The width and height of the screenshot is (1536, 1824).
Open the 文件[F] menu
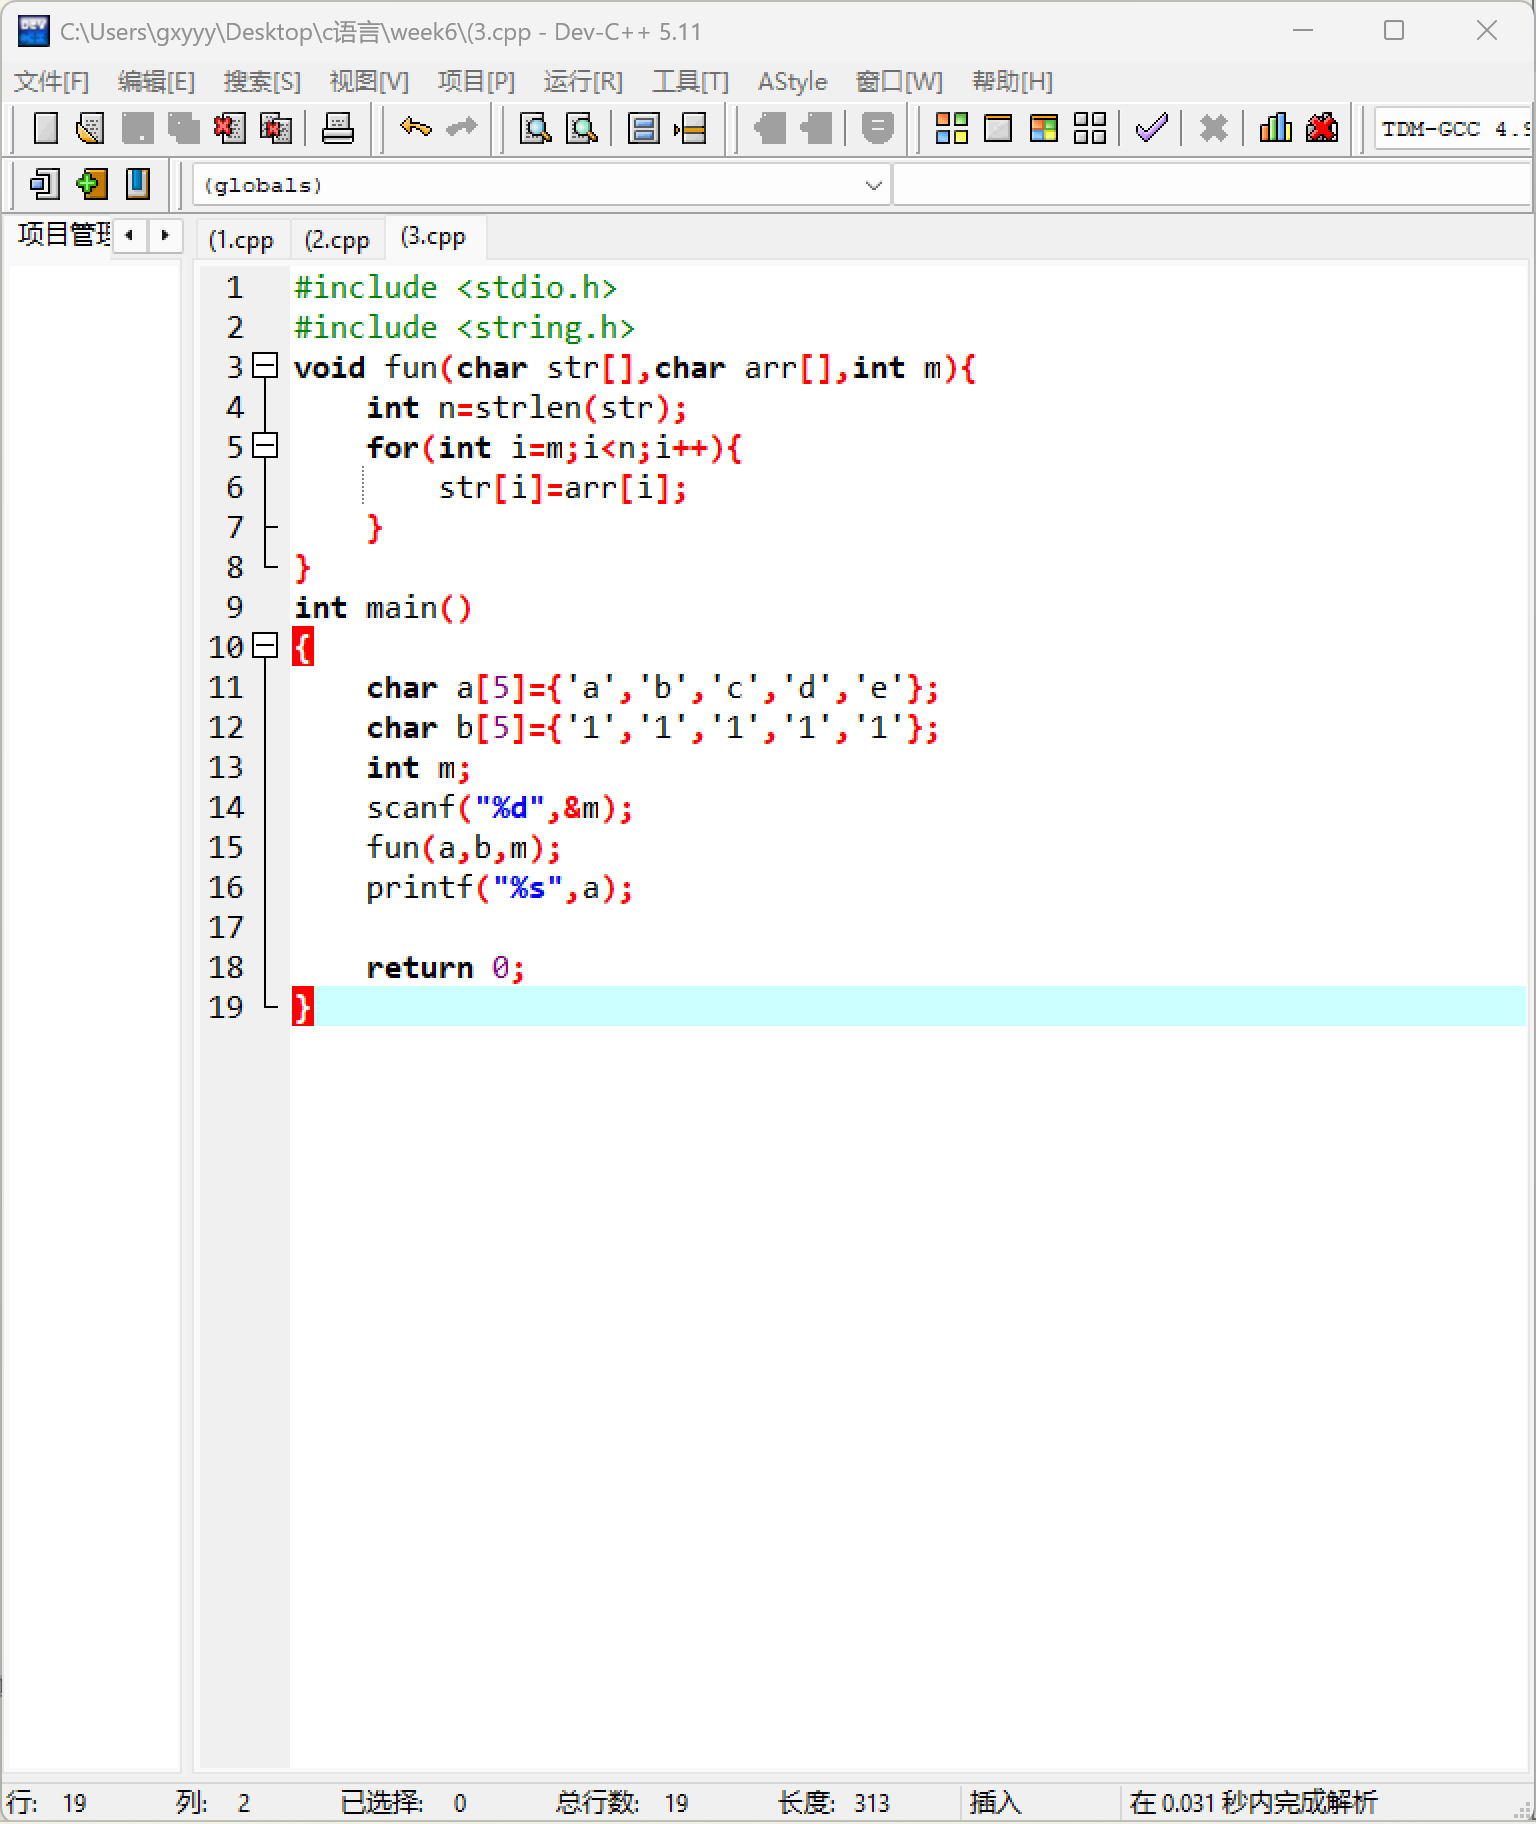52,81
